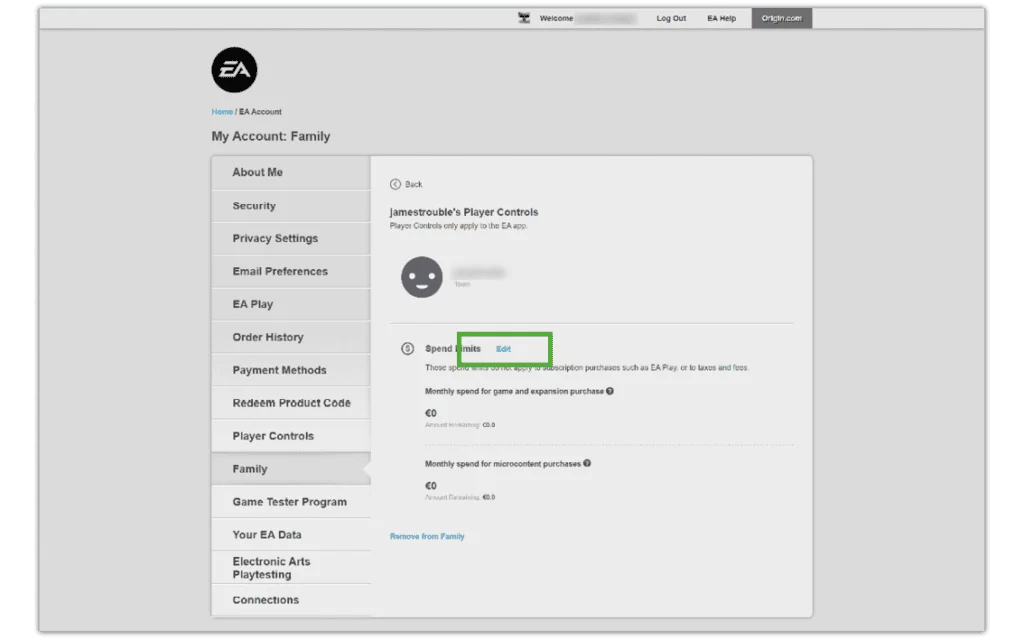Click Log Out
Viewport: 1024px width, 640px height.
click(x=671, y=18)
